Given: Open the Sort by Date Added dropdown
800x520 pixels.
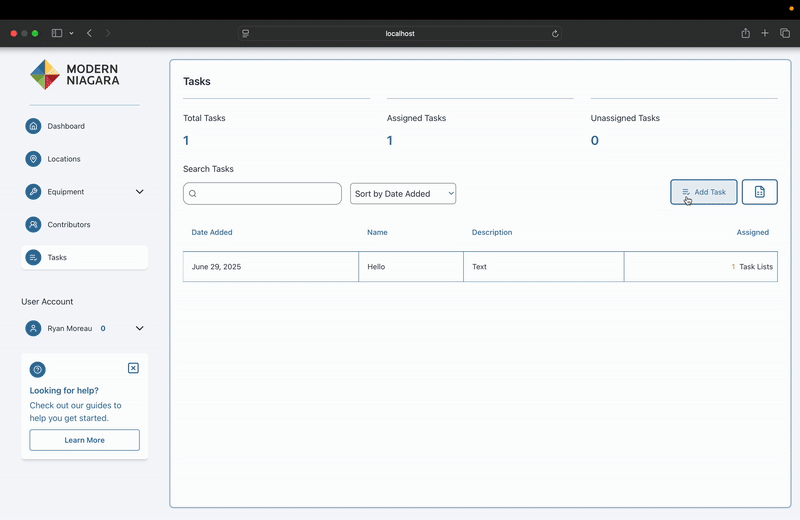Looking at the screenshot, I should [403, 193].
